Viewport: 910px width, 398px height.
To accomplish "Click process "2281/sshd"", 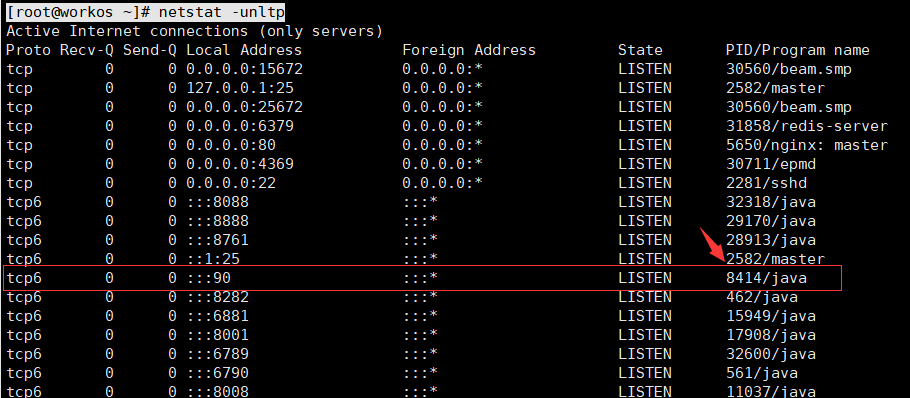I will click(x=766, y=183).
